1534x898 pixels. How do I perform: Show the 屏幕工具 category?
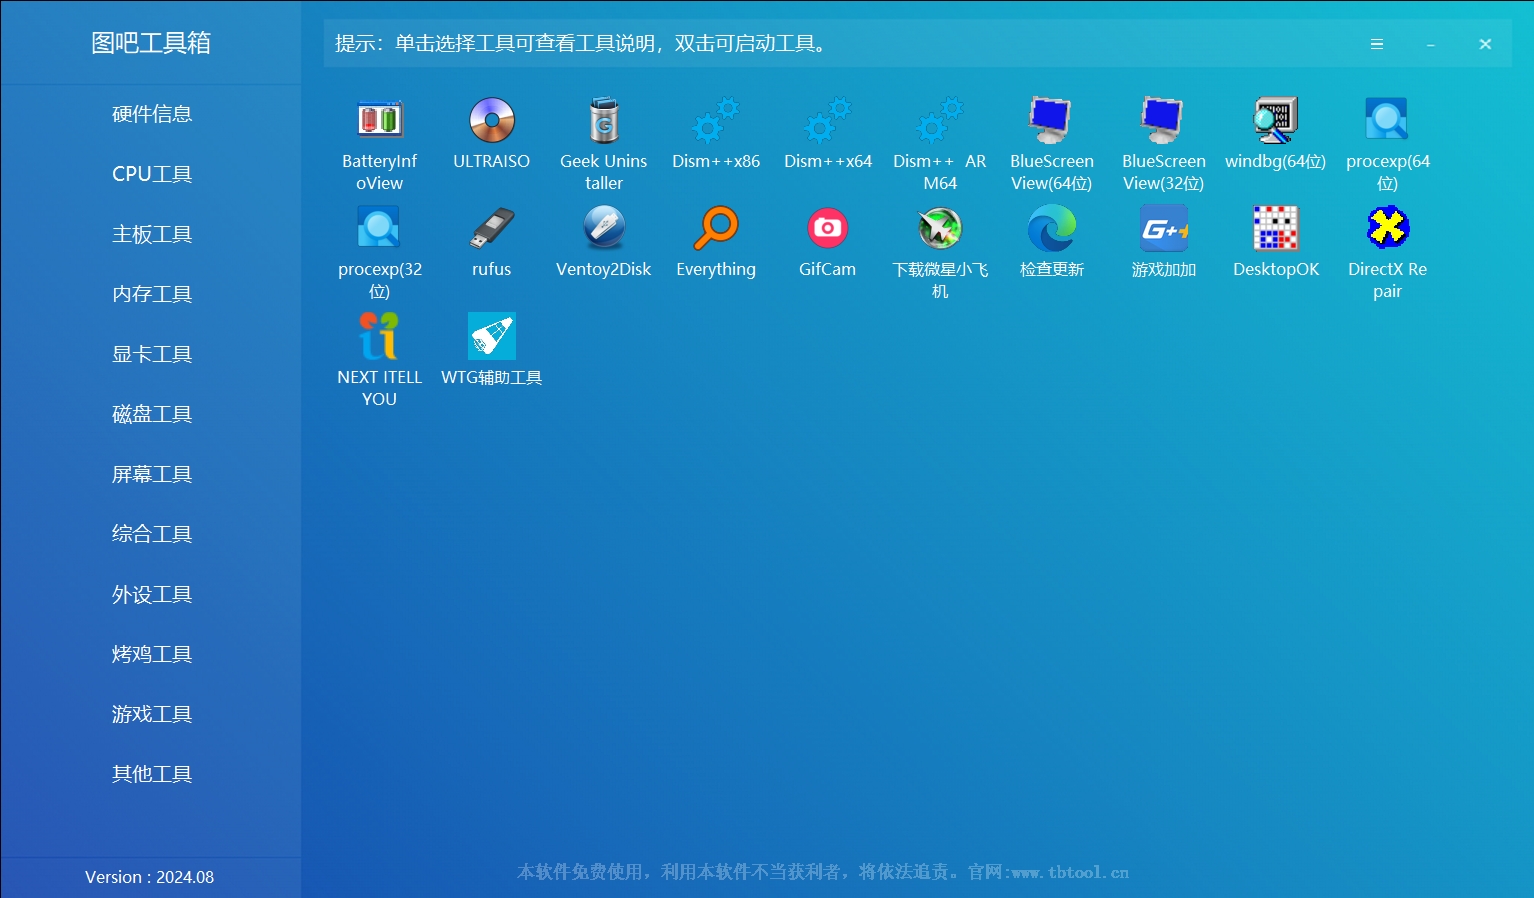[x=151, y=474]
